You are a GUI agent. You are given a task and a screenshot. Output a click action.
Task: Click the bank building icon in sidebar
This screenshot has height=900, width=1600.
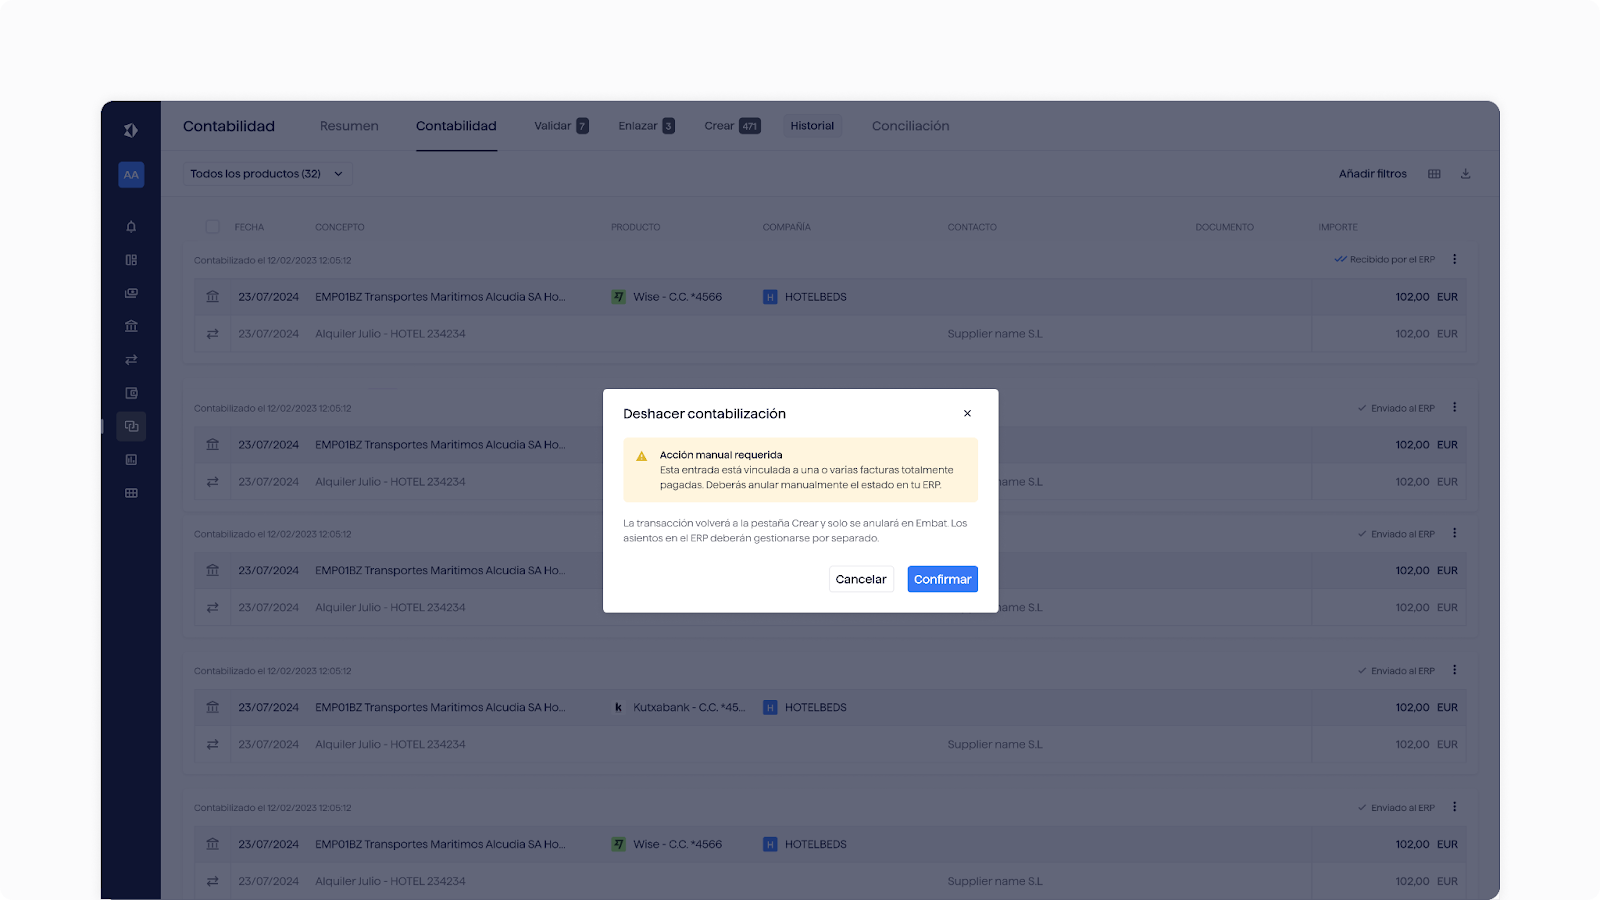click(x=131, y=326)
